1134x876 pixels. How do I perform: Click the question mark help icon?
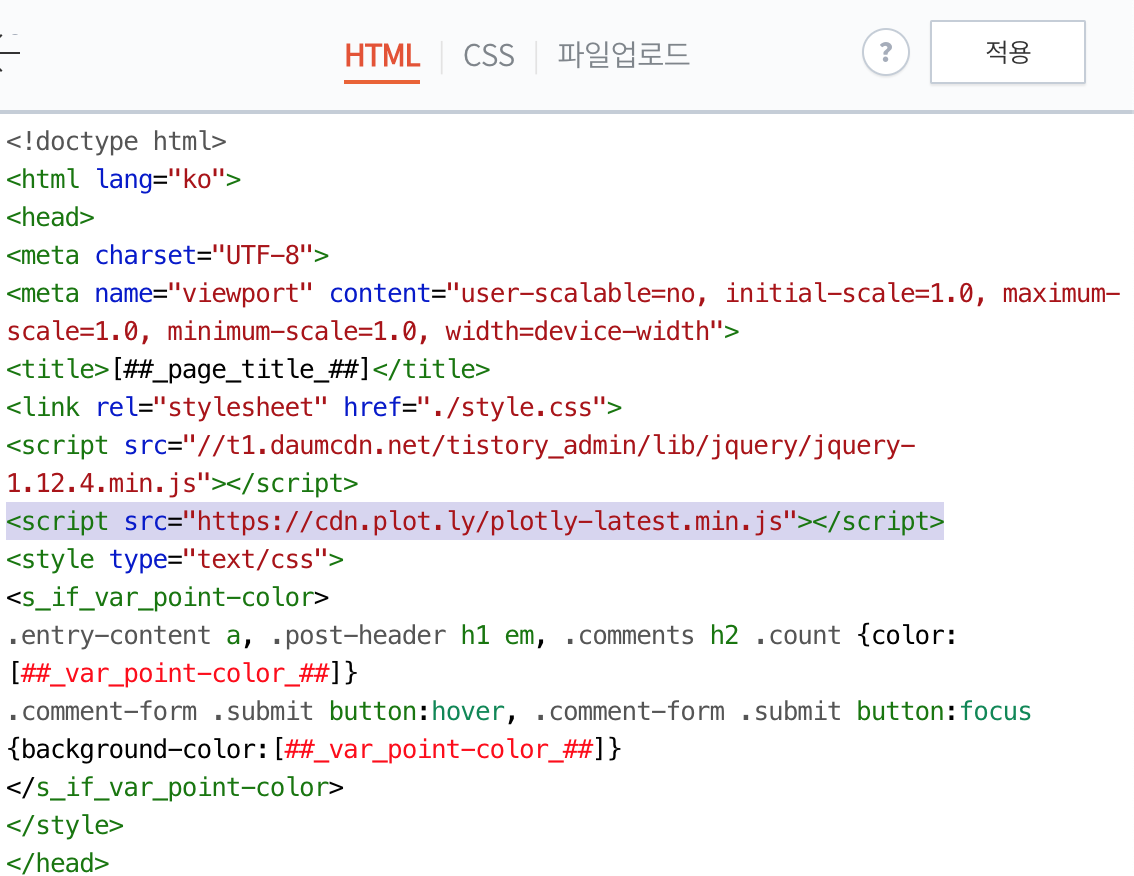pos(885,52)
